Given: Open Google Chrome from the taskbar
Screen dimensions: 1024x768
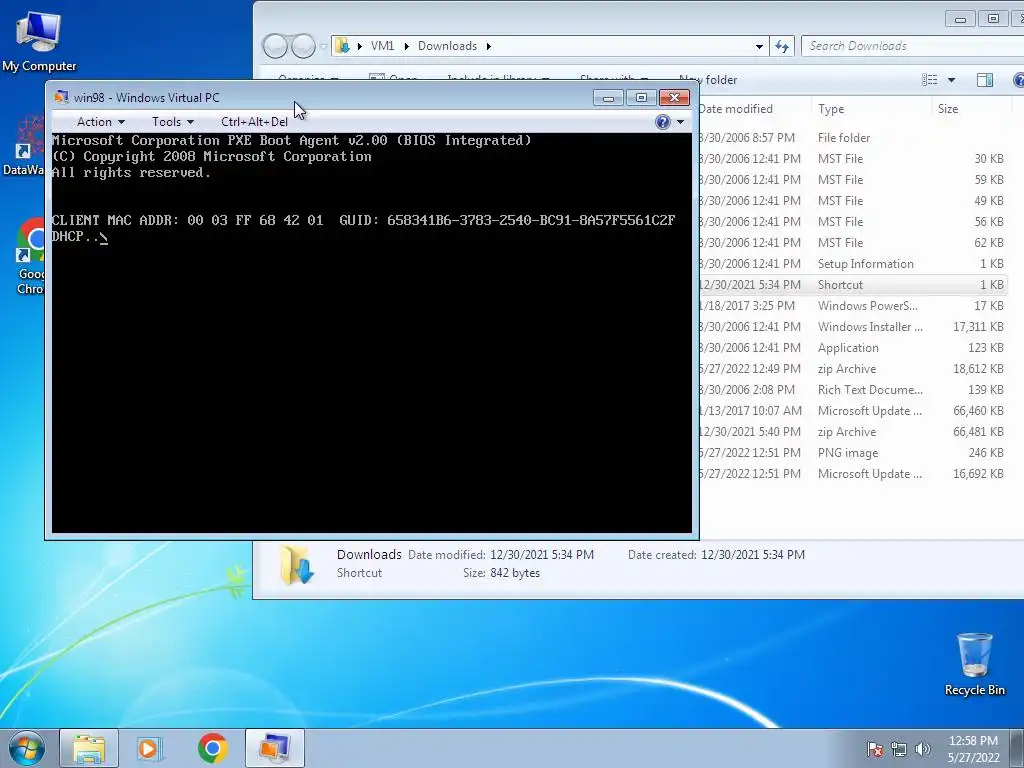Looking at the screenshot, I should tap(212, 748).
